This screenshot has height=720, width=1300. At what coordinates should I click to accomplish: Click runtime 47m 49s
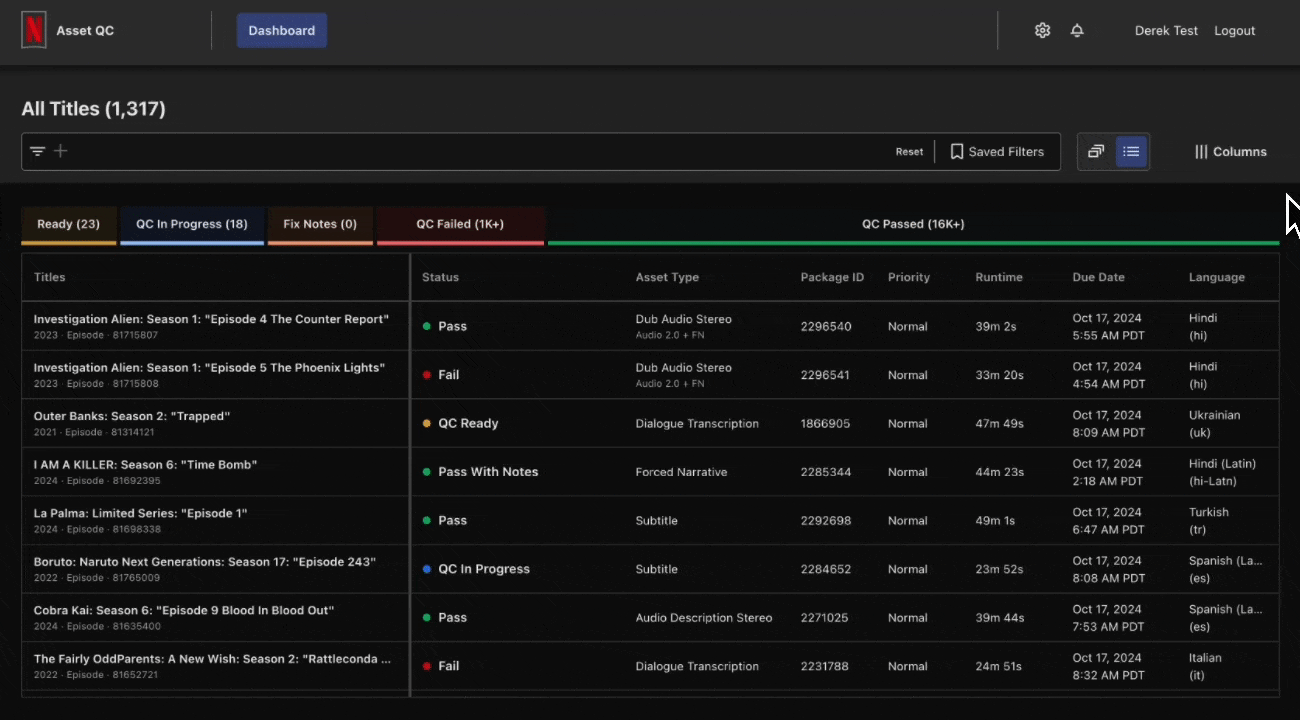[x=1000, y=423]
